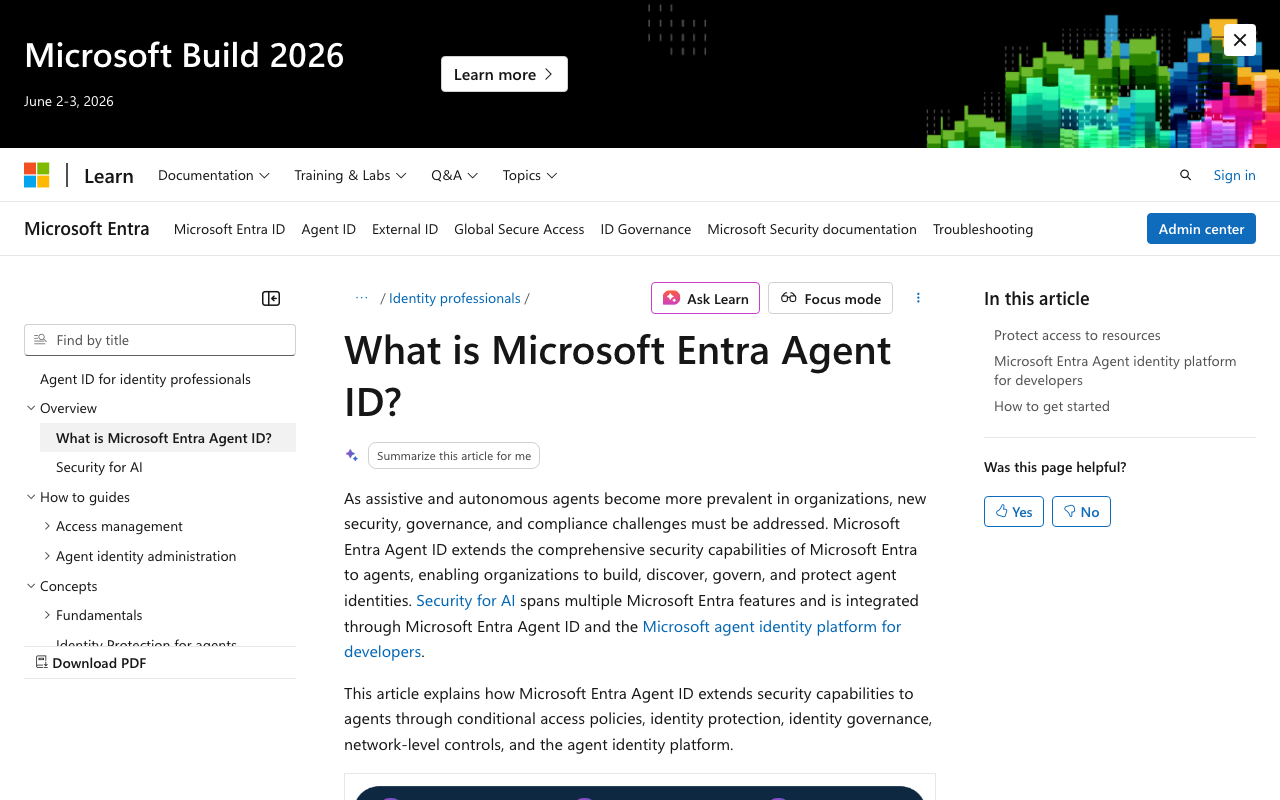Open the Microsoft Entra ID tab
1280x800 pixels.
[x=229, y=229]
